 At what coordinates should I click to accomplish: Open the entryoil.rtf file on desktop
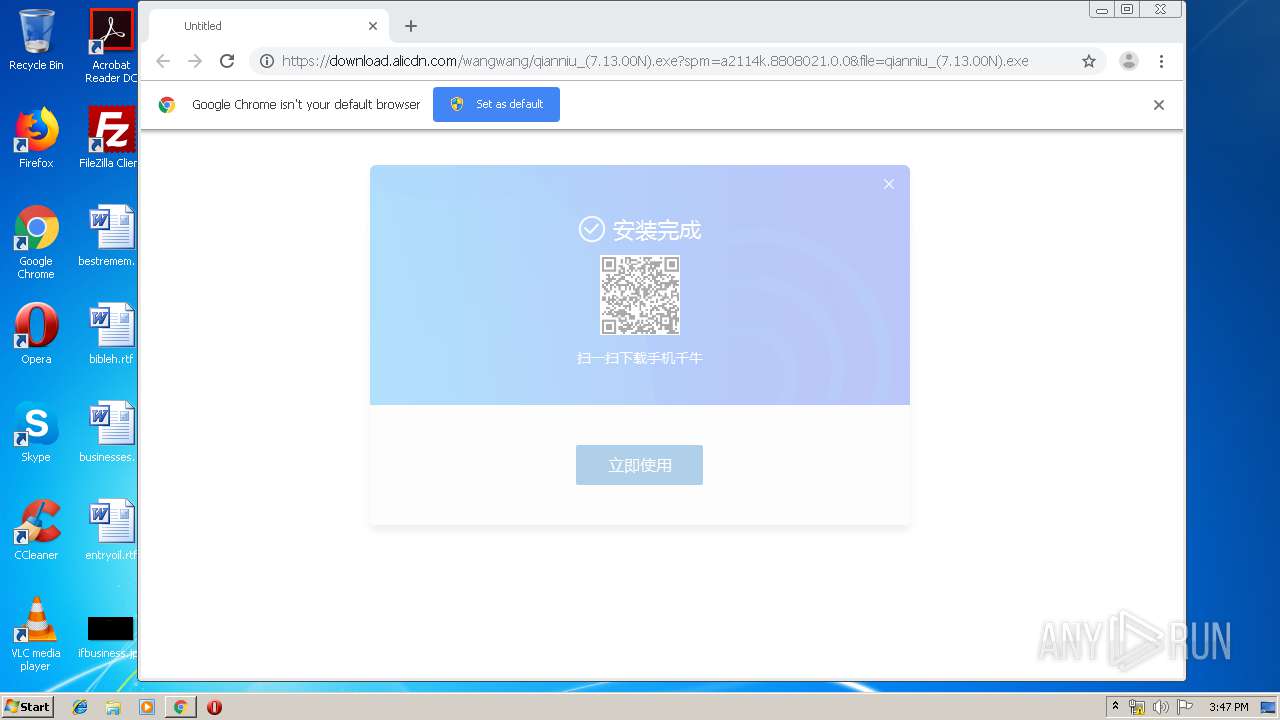coord(111,529)
